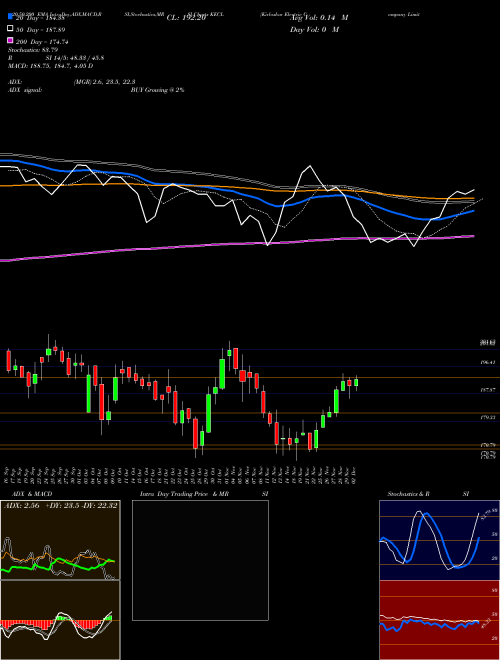Click the 179.33 price axis label
The image size is (500, 660).
coord(488,418)
